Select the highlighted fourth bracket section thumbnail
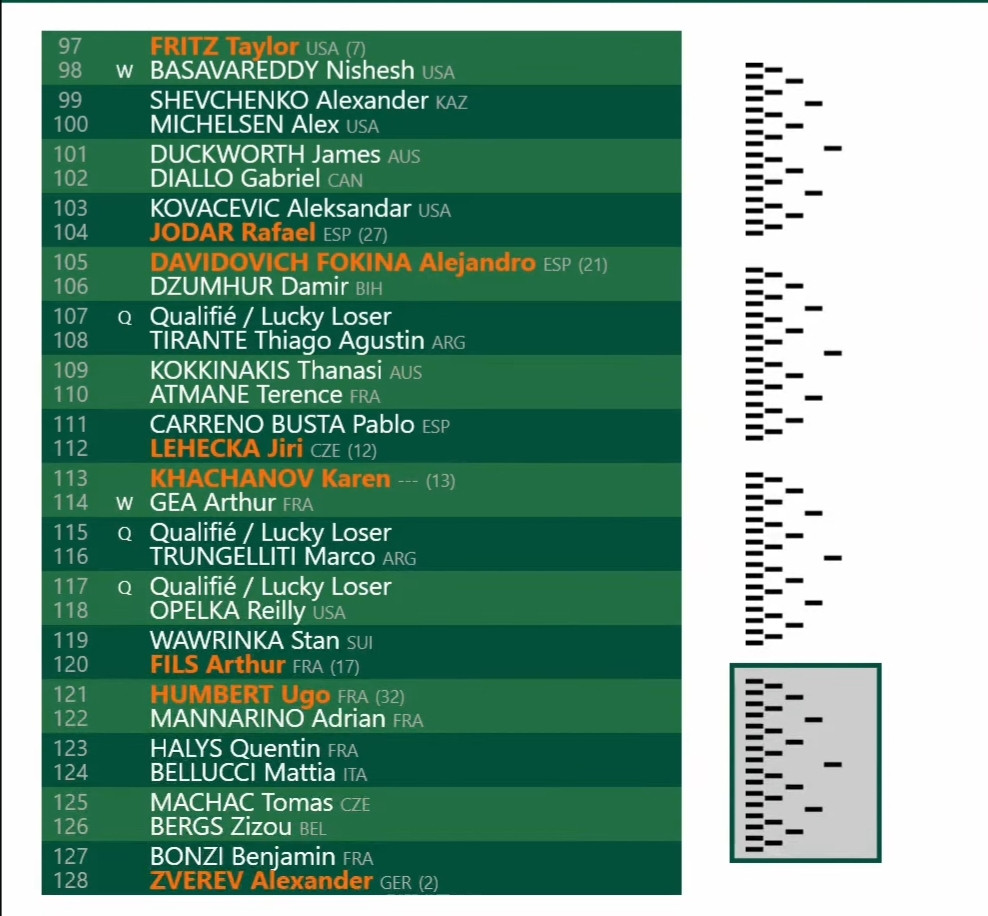Viewport: 988px width, 916px height. pos(805,763)
